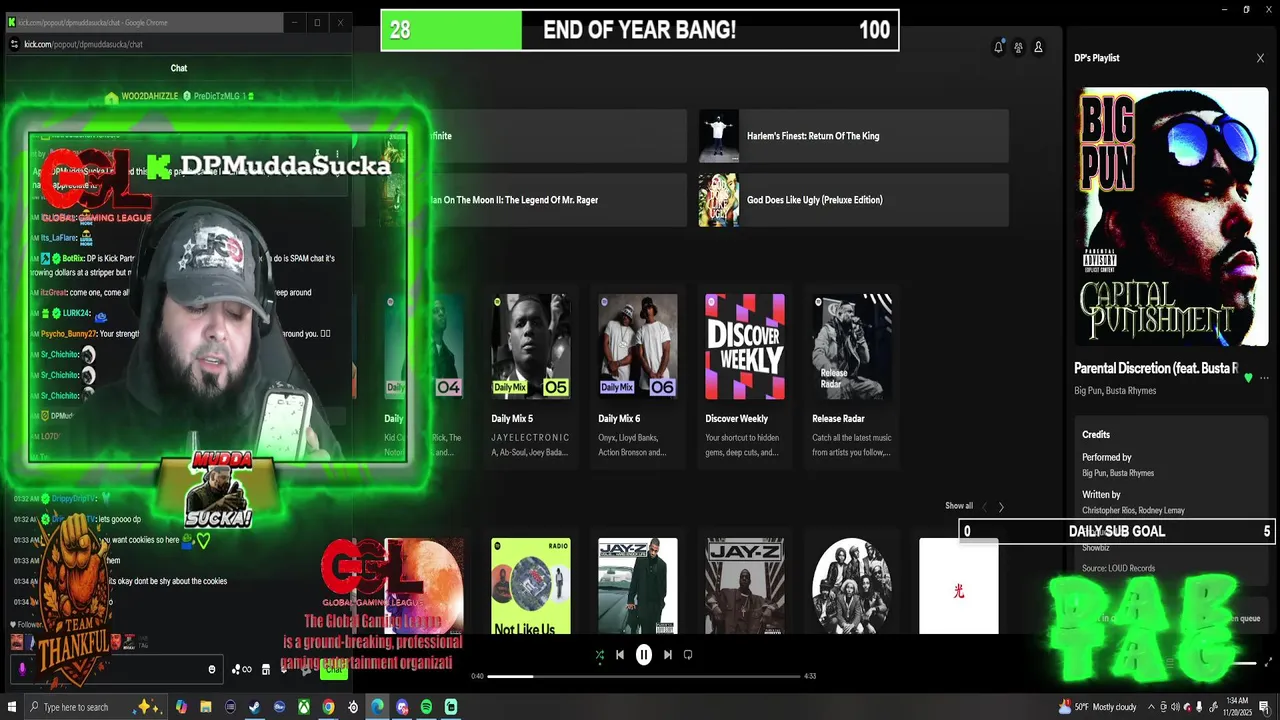
Task: Open first Jay-Z album with car cover
Action: [638, 586]
